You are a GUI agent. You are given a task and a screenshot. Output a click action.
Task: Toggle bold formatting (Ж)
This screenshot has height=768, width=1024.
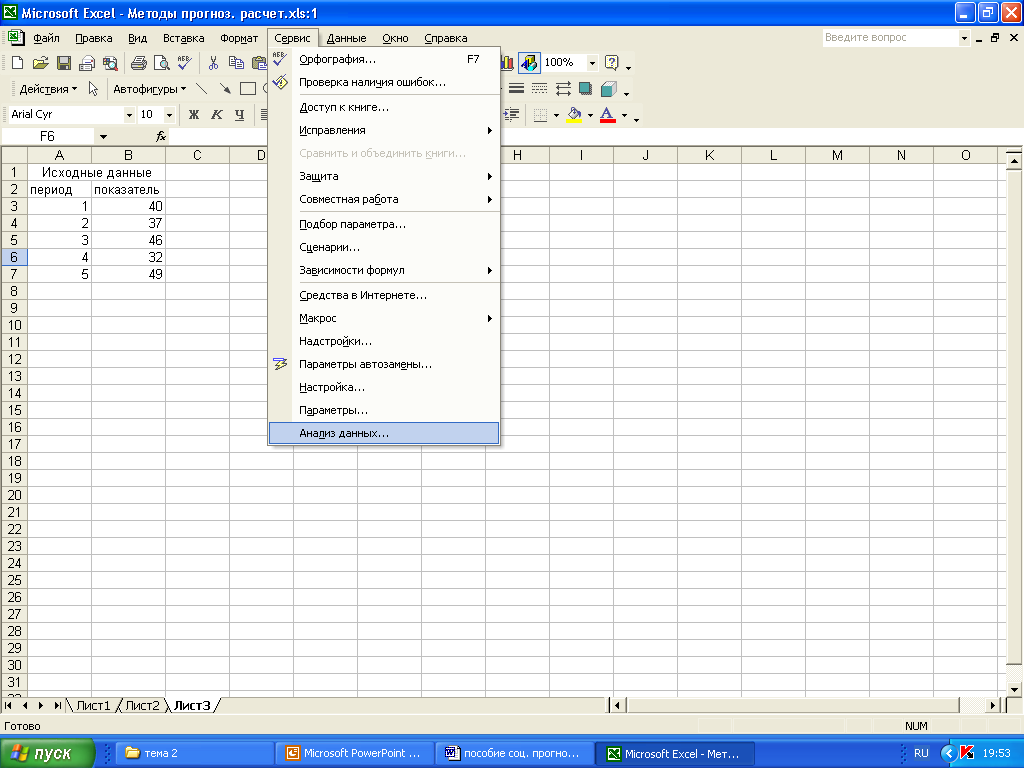(x=194, y=114)
